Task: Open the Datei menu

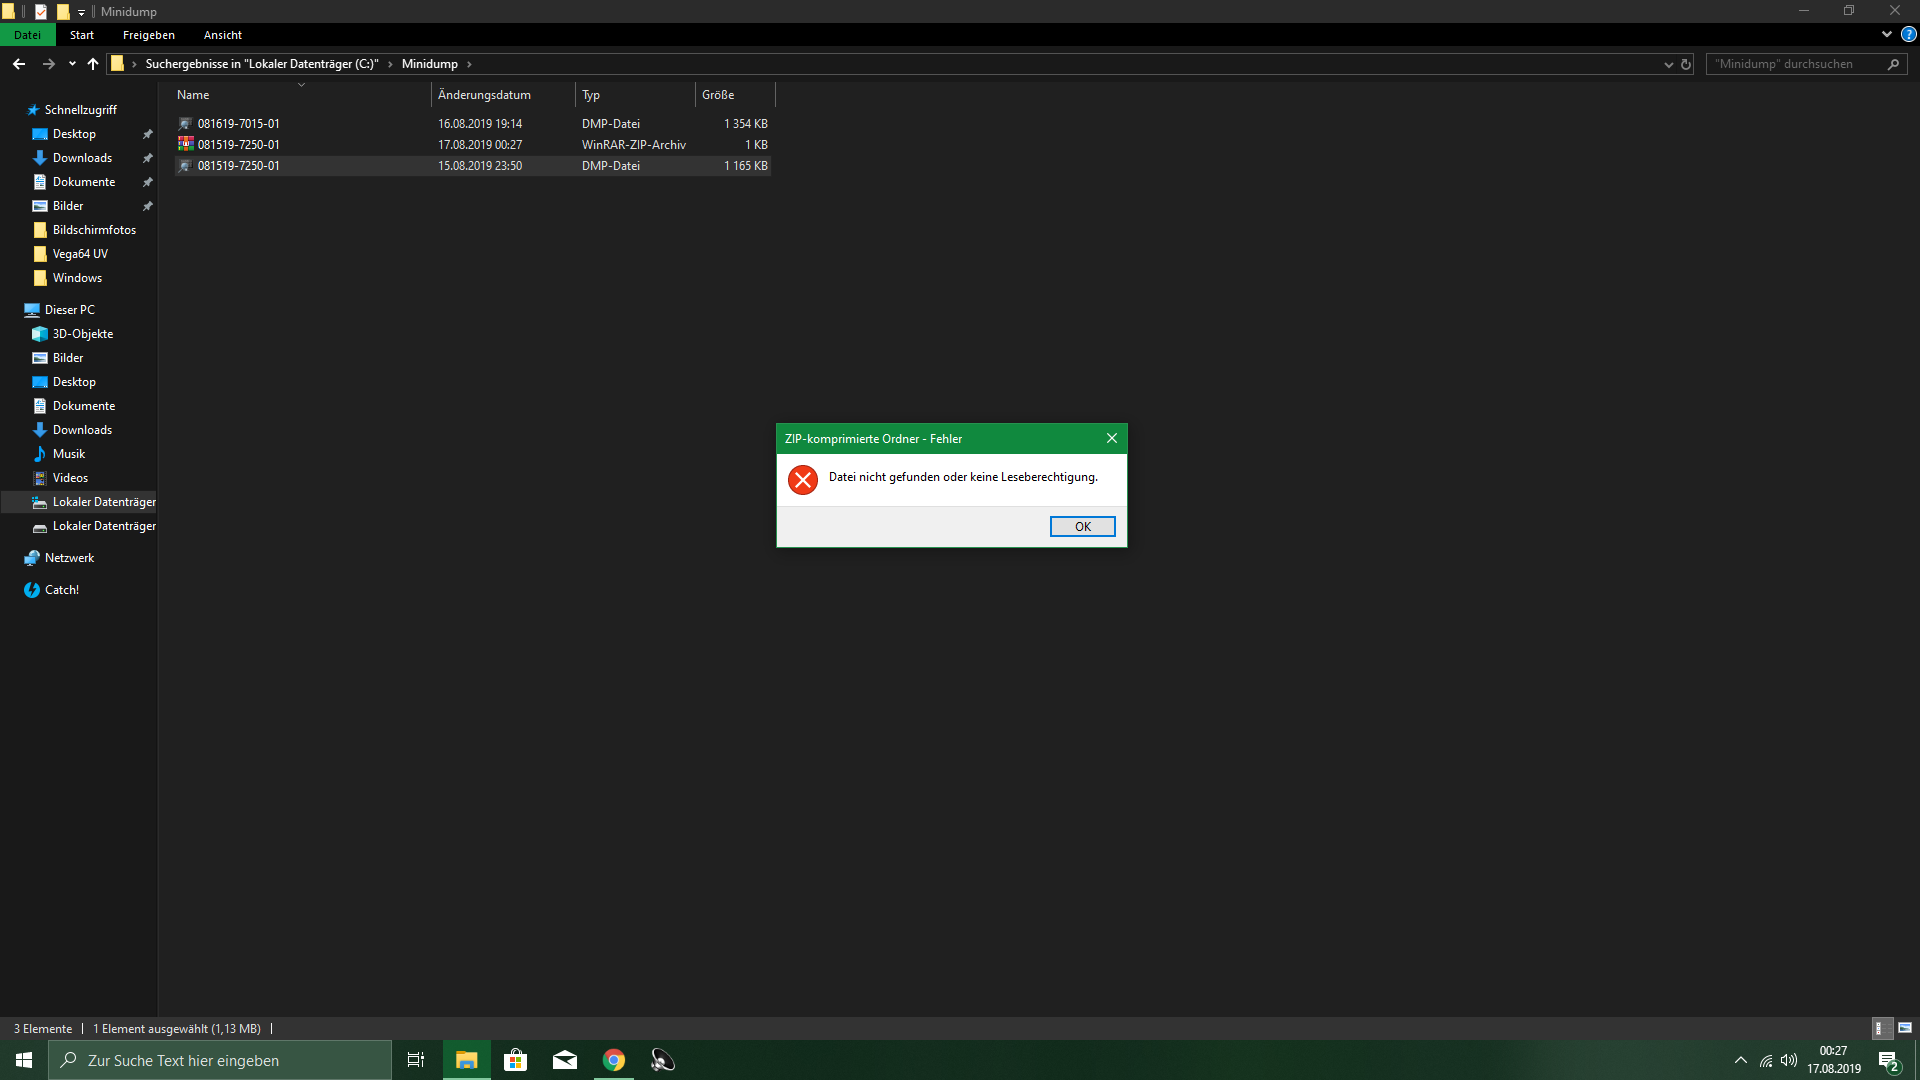Action: pyautogui.click(x=27, y=35)
